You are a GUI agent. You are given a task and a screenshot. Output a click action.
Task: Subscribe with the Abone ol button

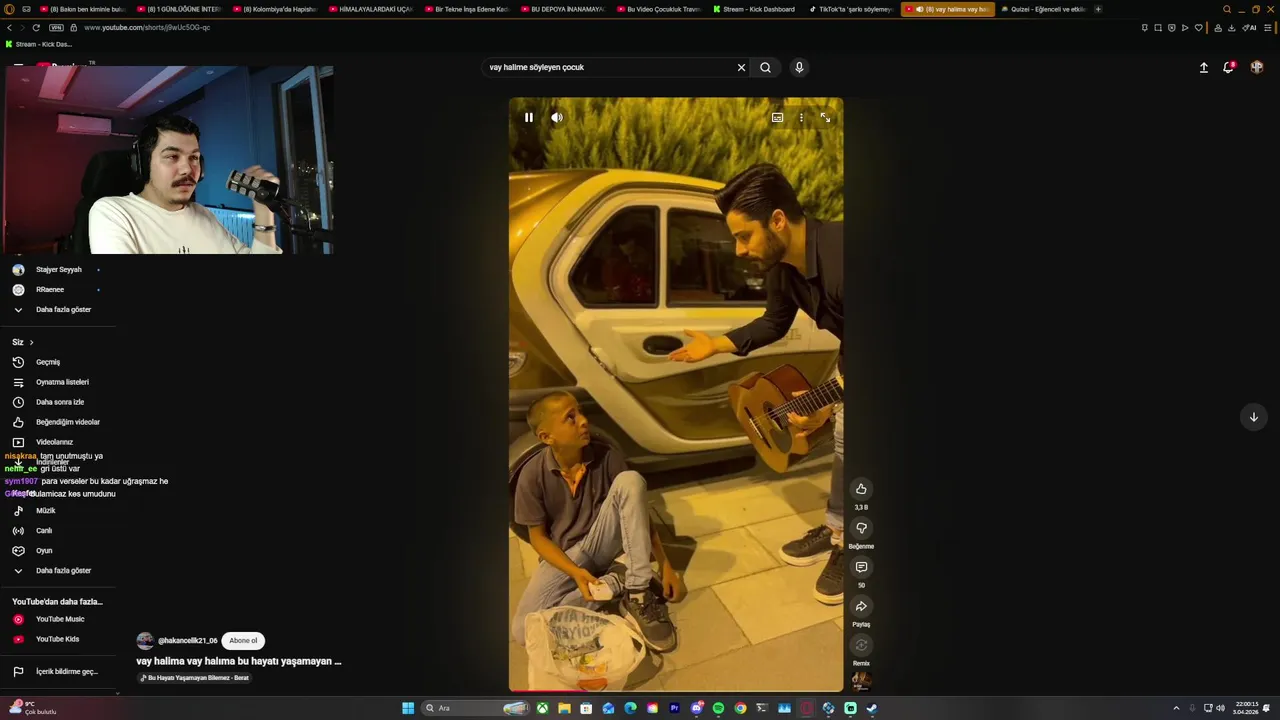point(243,640)
